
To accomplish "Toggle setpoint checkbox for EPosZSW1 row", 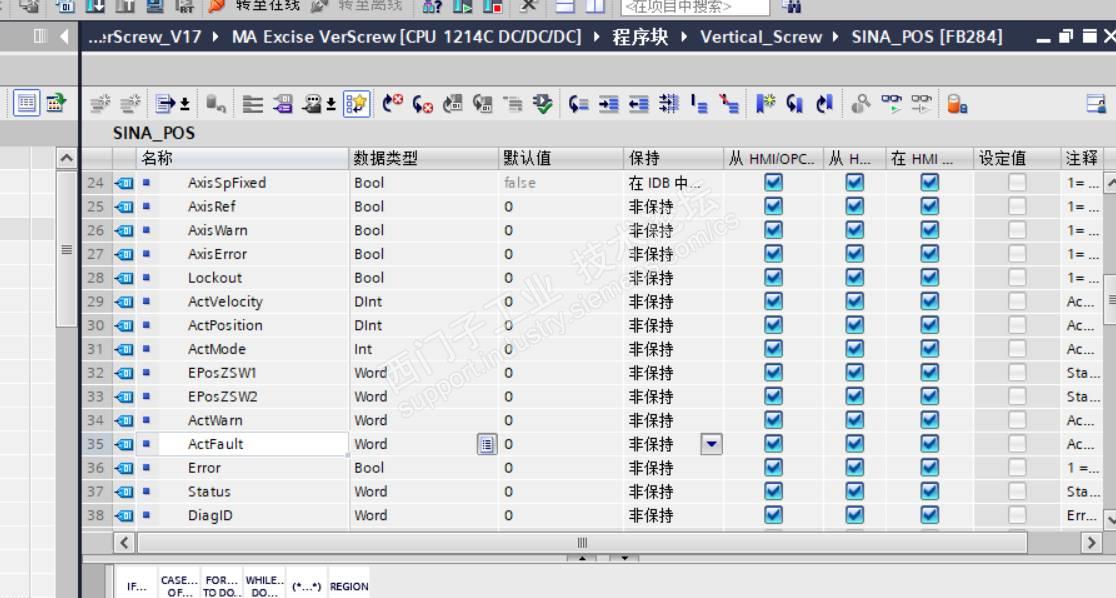I will (x=1017, y=372).
